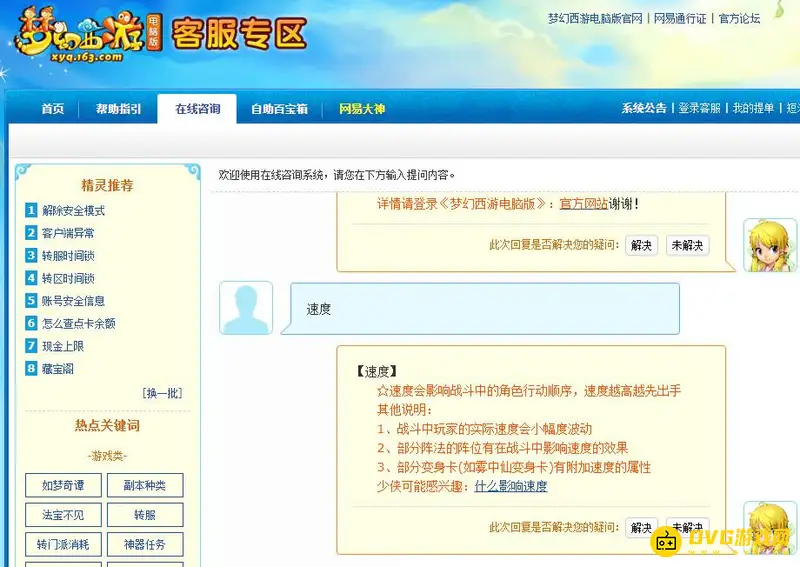Click the number 5 badge icon
The image size is (800, 567).
pyautogui.click(x=31, y=300)
